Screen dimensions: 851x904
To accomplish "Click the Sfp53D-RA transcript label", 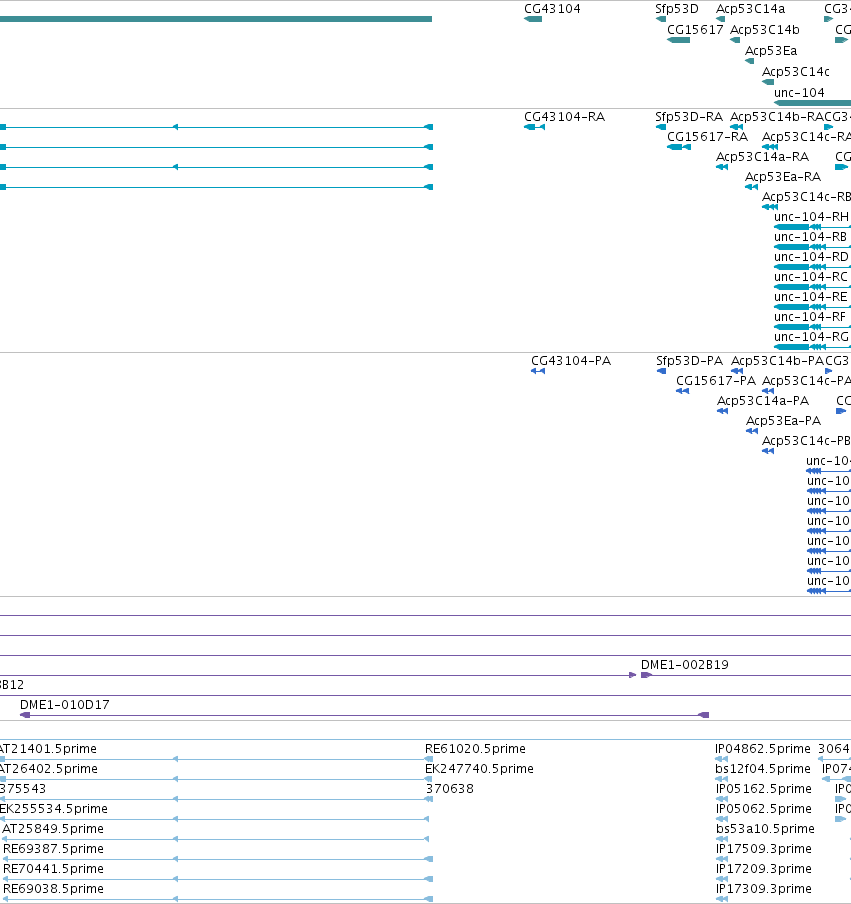I will point(688,116).
